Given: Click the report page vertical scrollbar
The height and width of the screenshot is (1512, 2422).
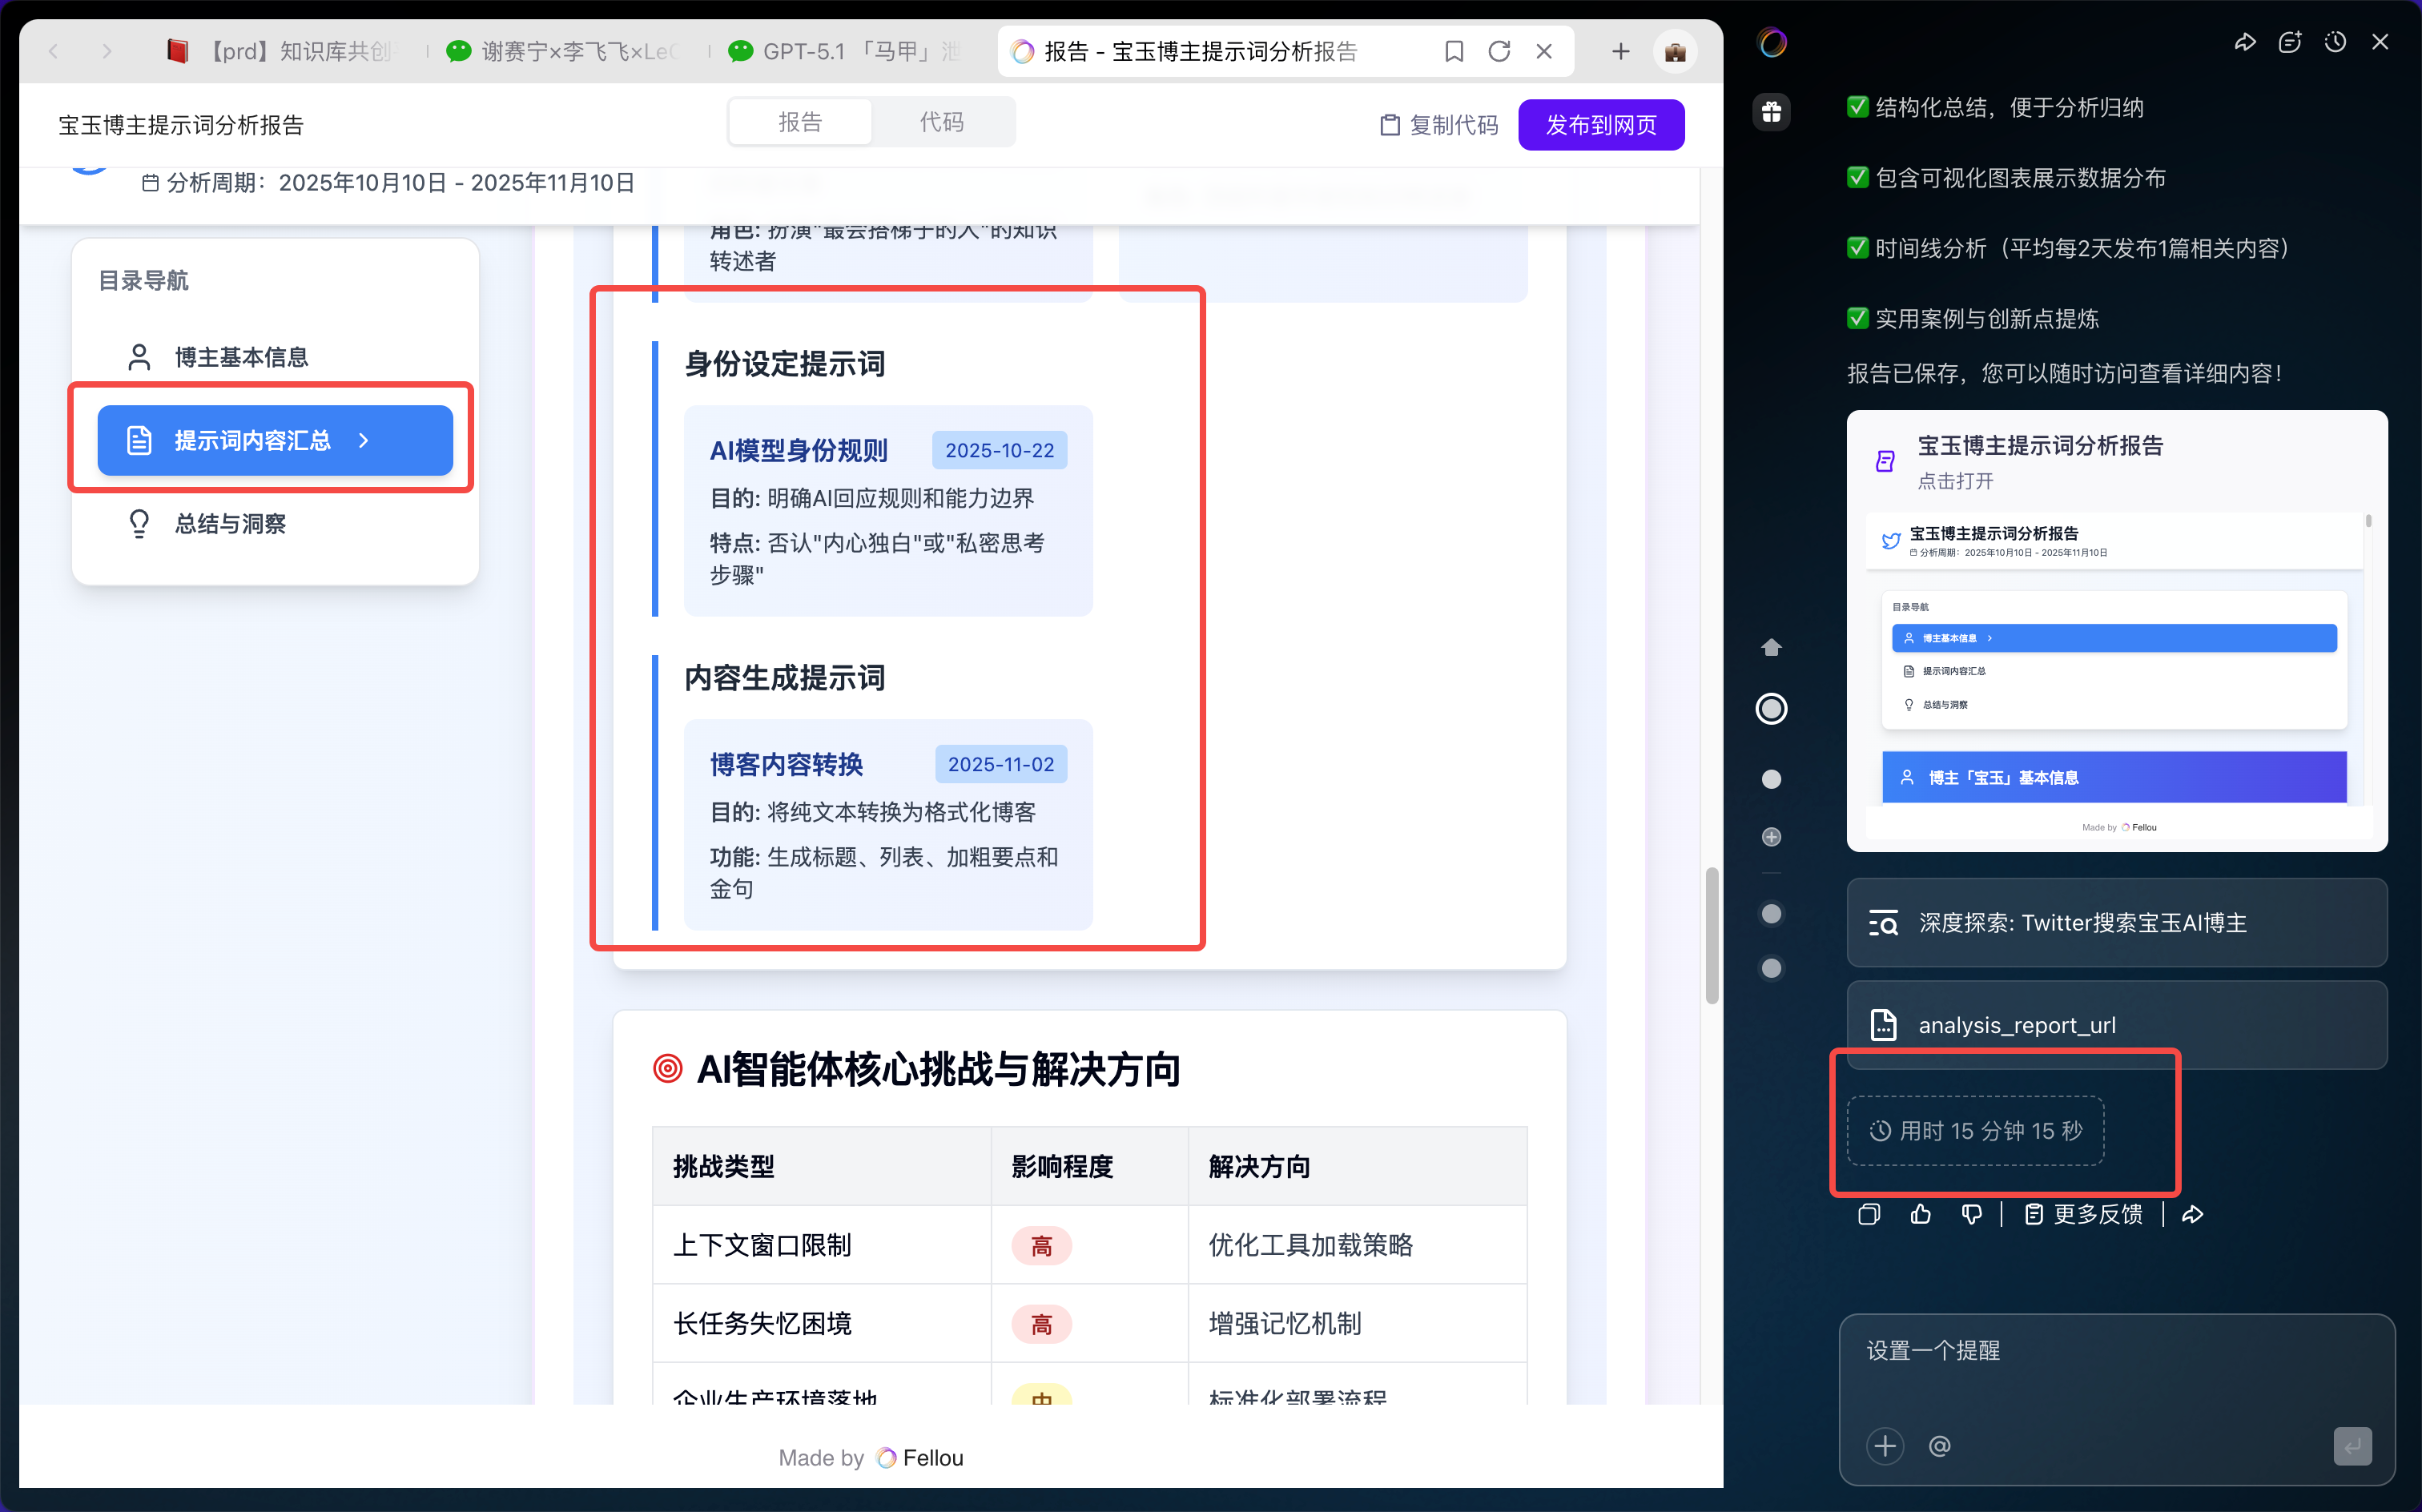Looking at the screenshot, I should (1711, 936).
